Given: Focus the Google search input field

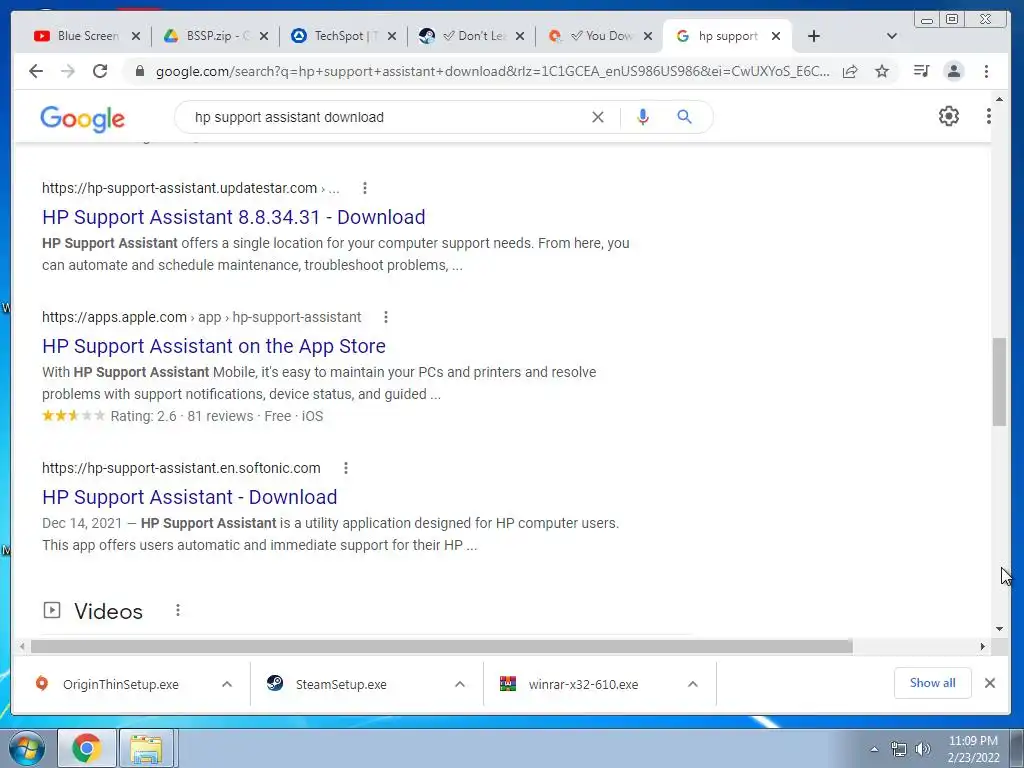Looking at the screenshot, I should point(389,117).
